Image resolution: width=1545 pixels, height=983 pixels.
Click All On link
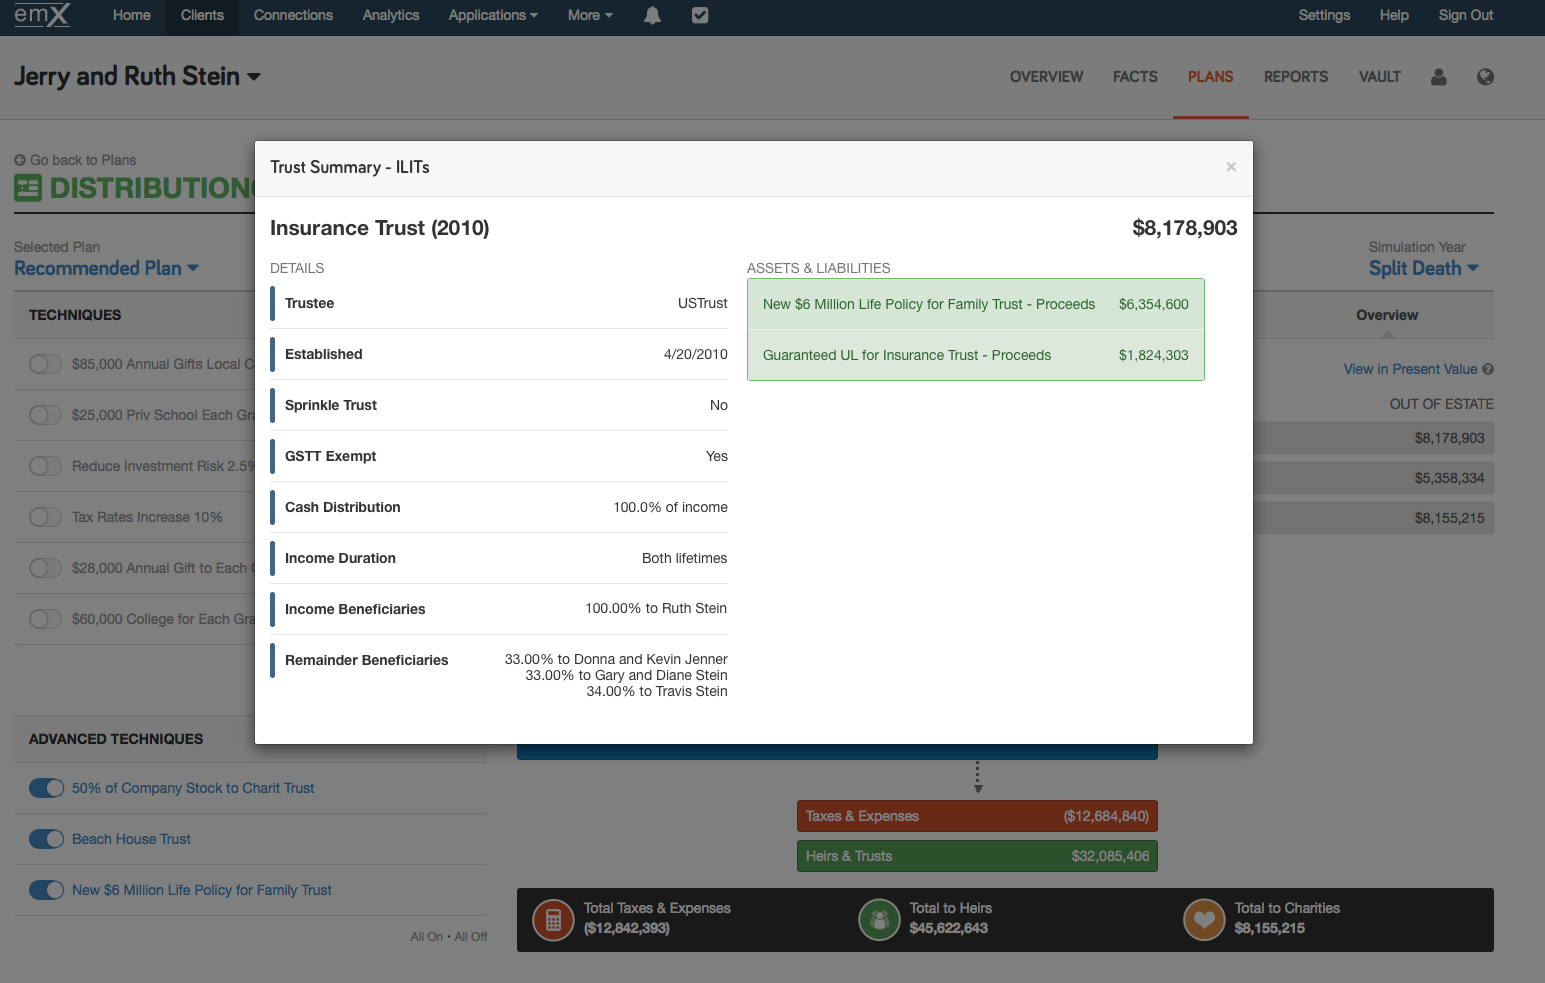pyautogui.click(x=426, y=937)
